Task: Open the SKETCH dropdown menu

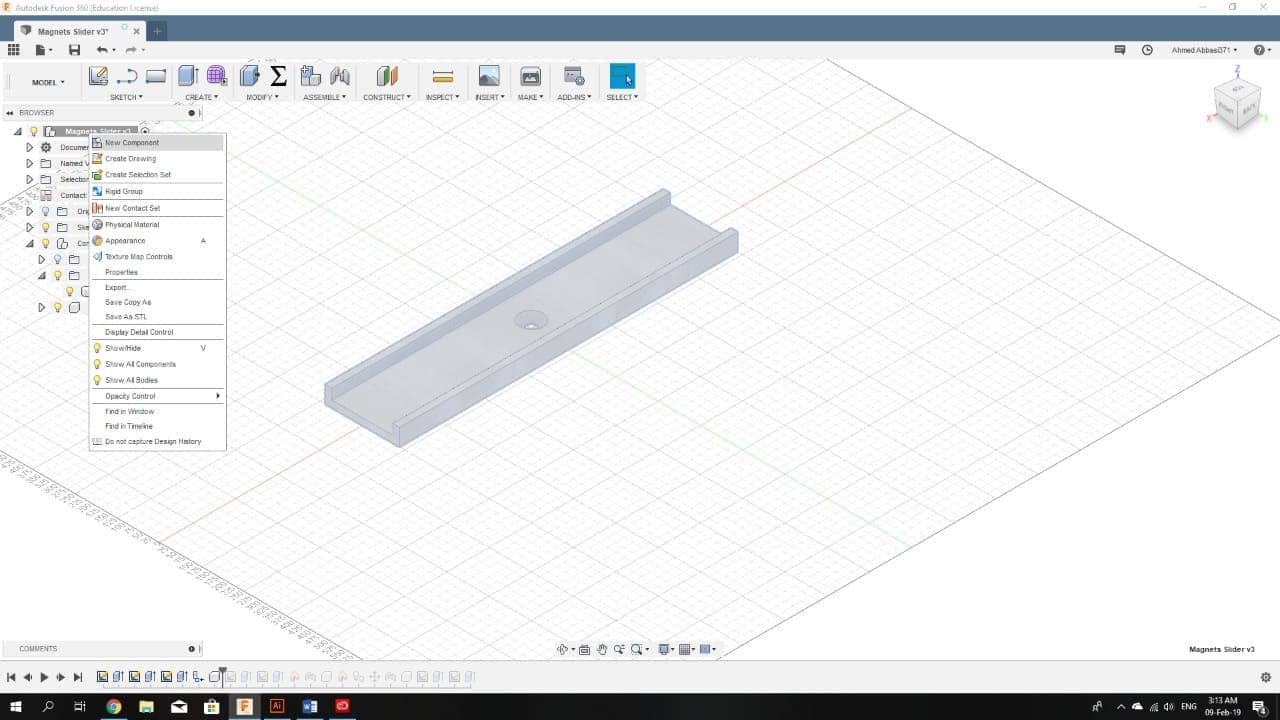Action: coord(126,97)
